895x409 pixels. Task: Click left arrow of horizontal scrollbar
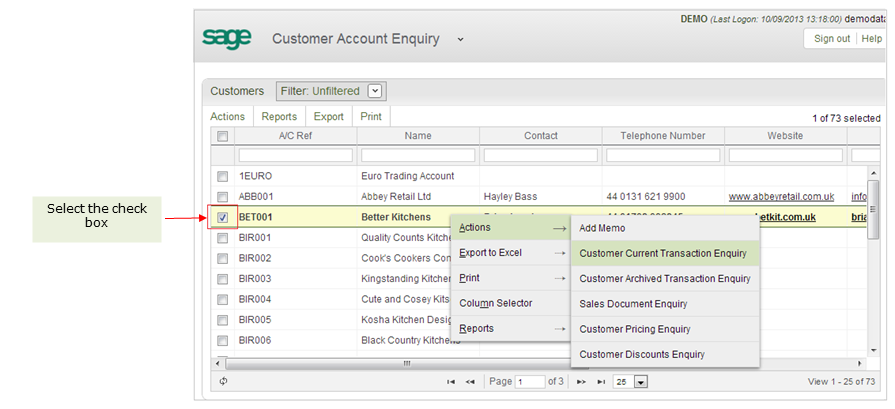(x=216, y=363)
